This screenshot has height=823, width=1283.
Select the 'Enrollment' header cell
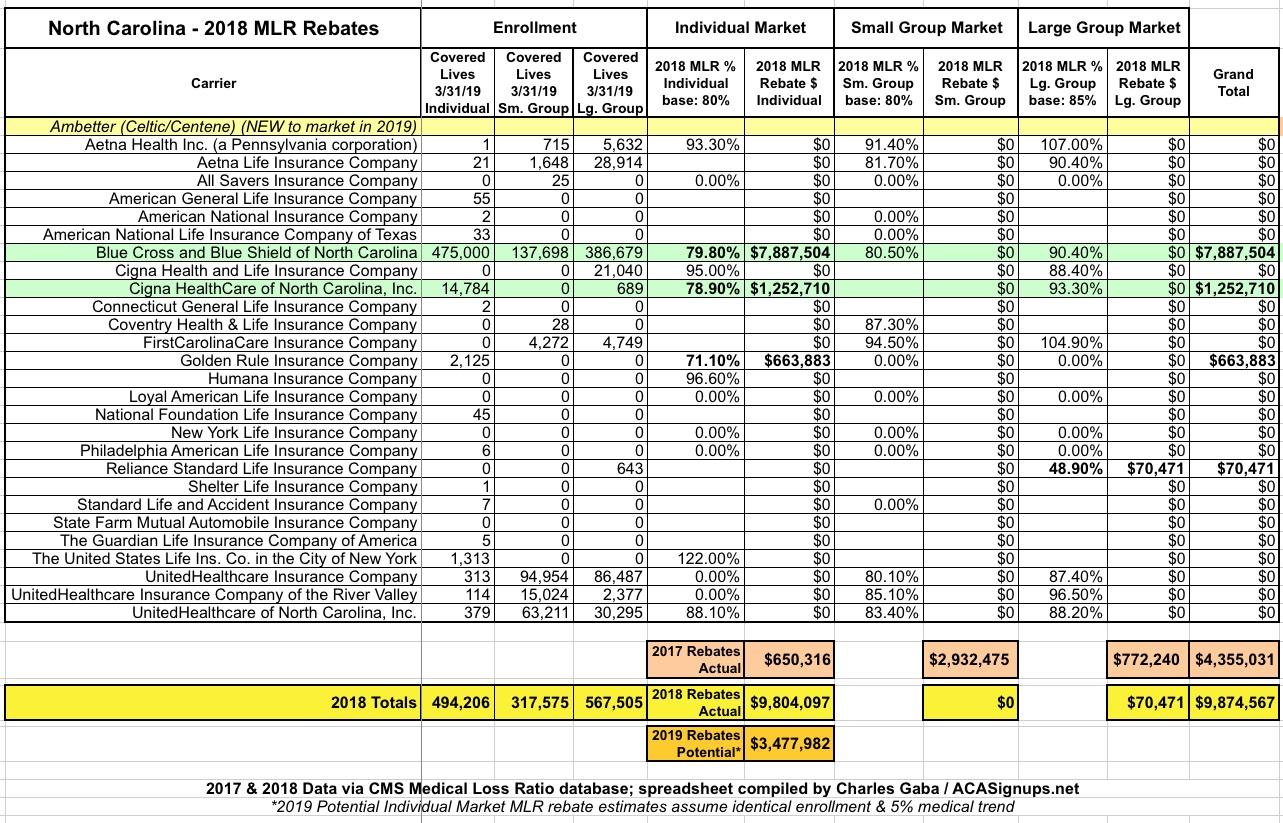pyautogui.click(x=534, y=28)
